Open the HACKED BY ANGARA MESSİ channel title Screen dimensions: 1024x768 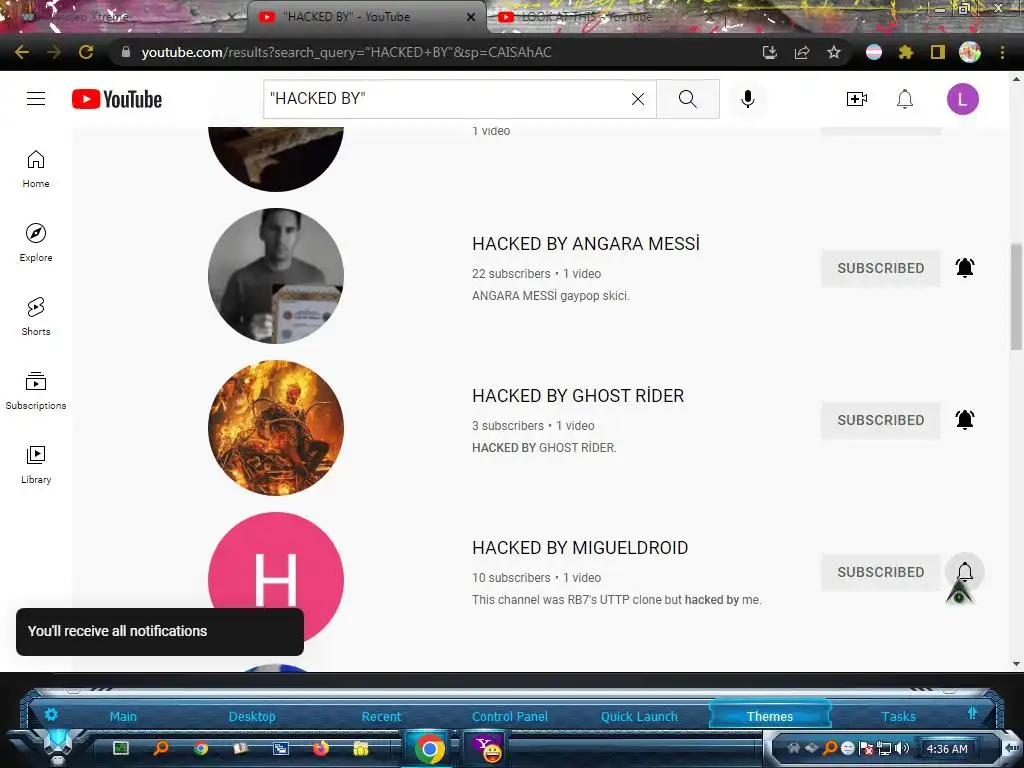(586, 244)
